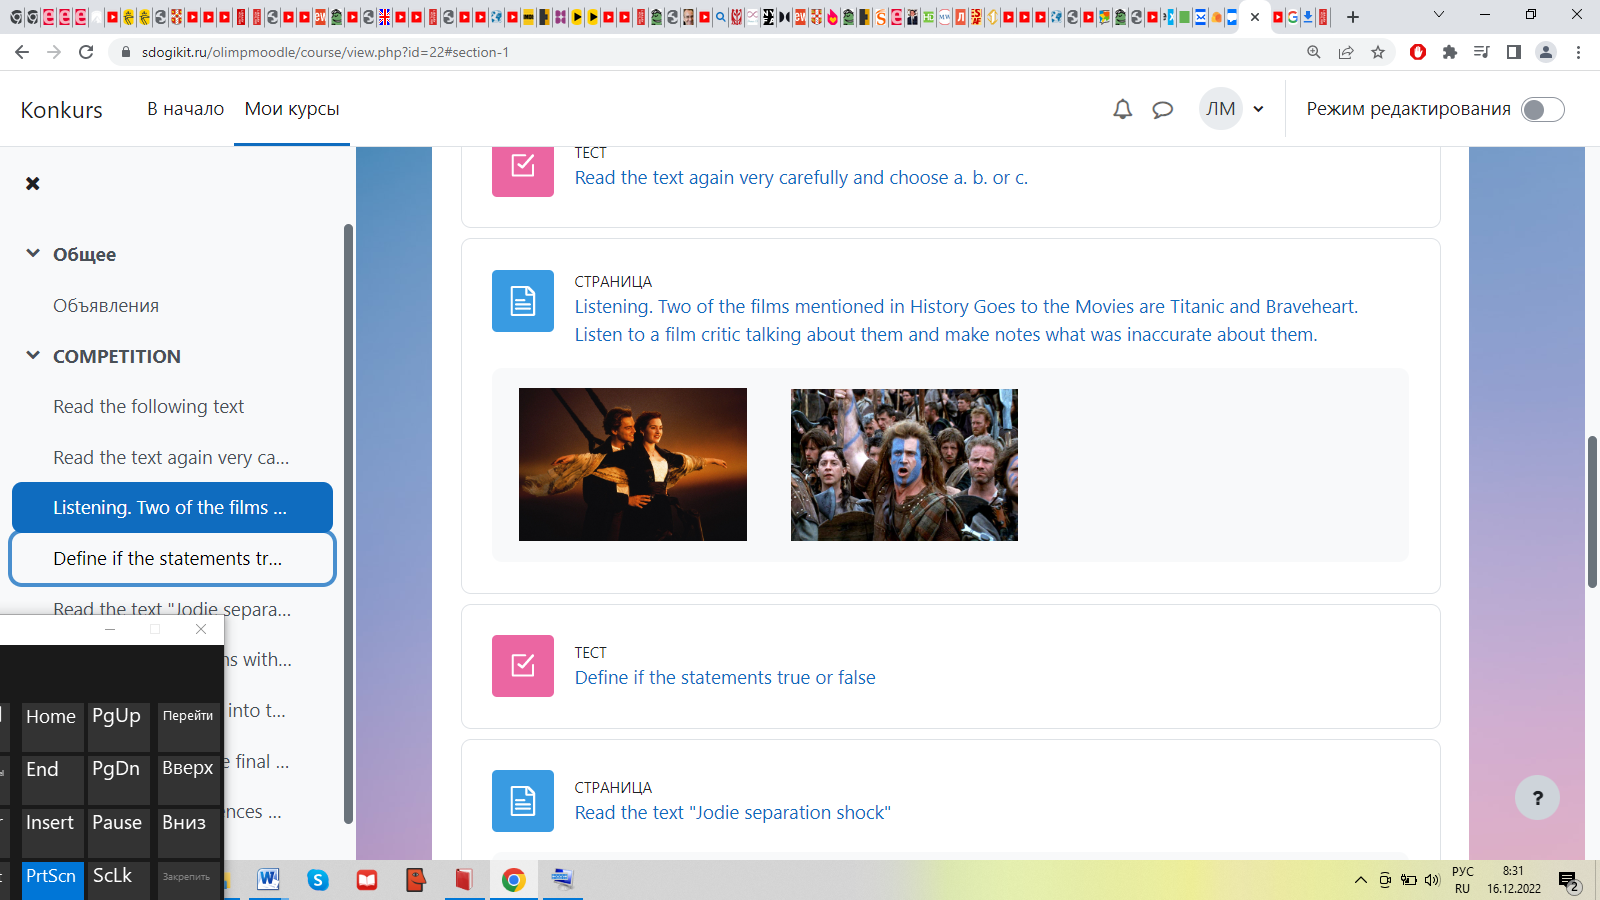Reload the current page
This screenshot has height=900, width=1600.
tap(86, 52)
